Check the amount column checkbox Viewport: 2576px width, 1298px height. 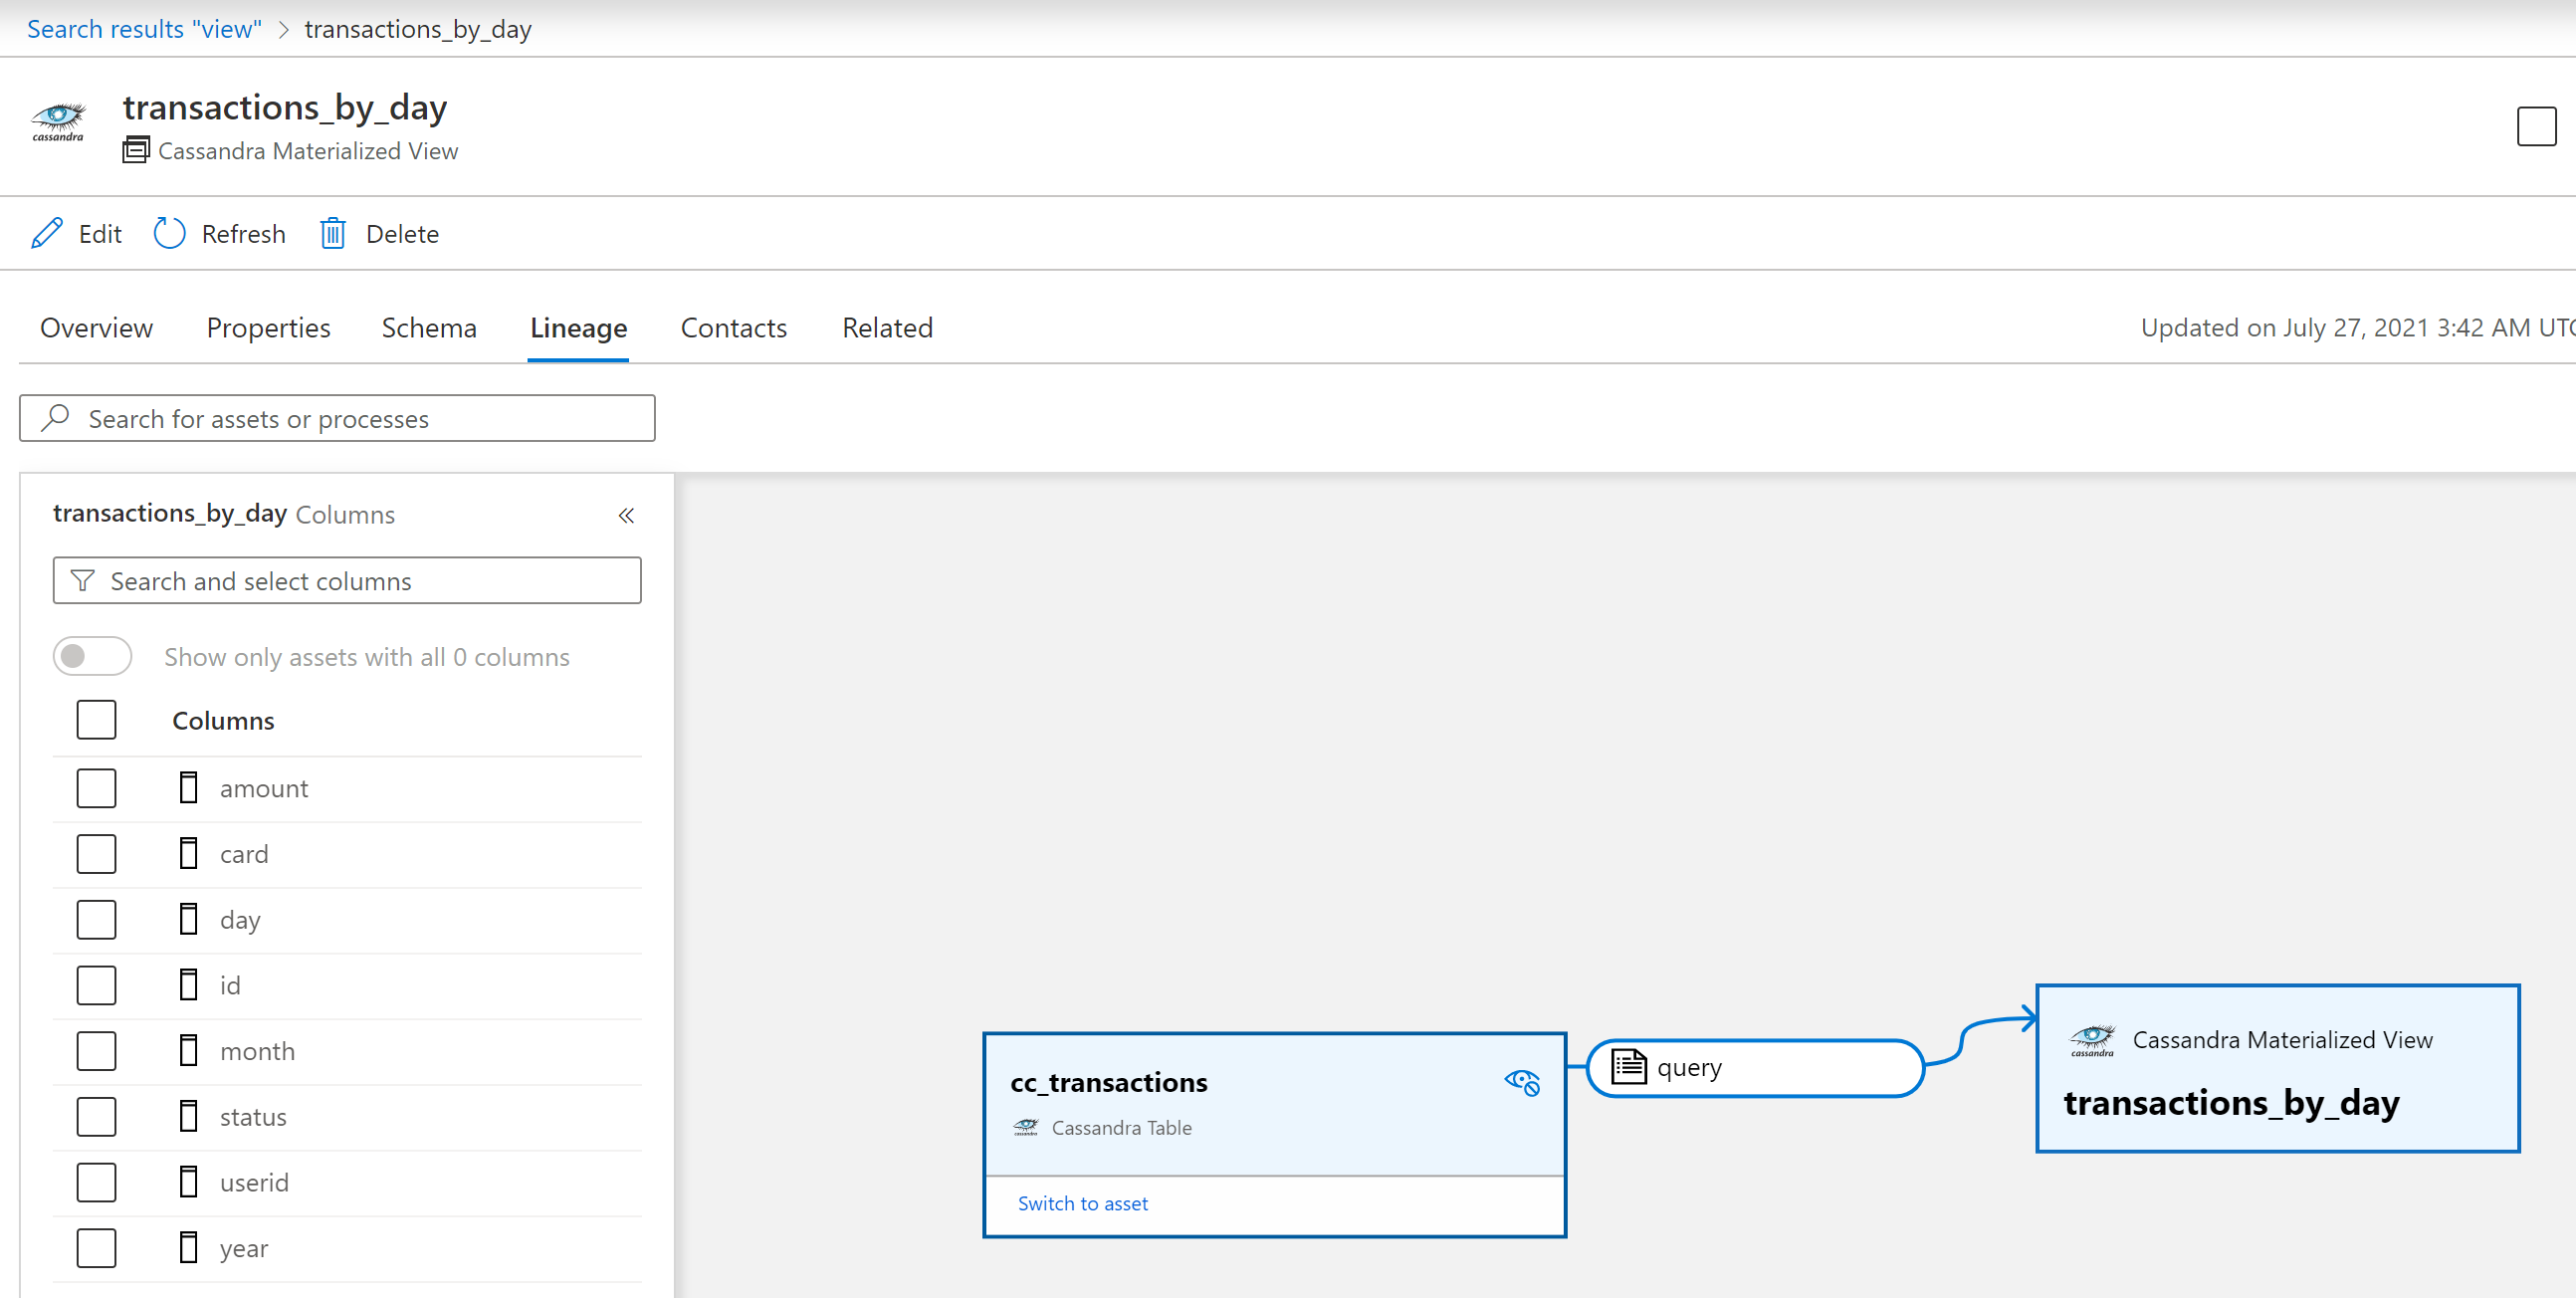point(96,786)
